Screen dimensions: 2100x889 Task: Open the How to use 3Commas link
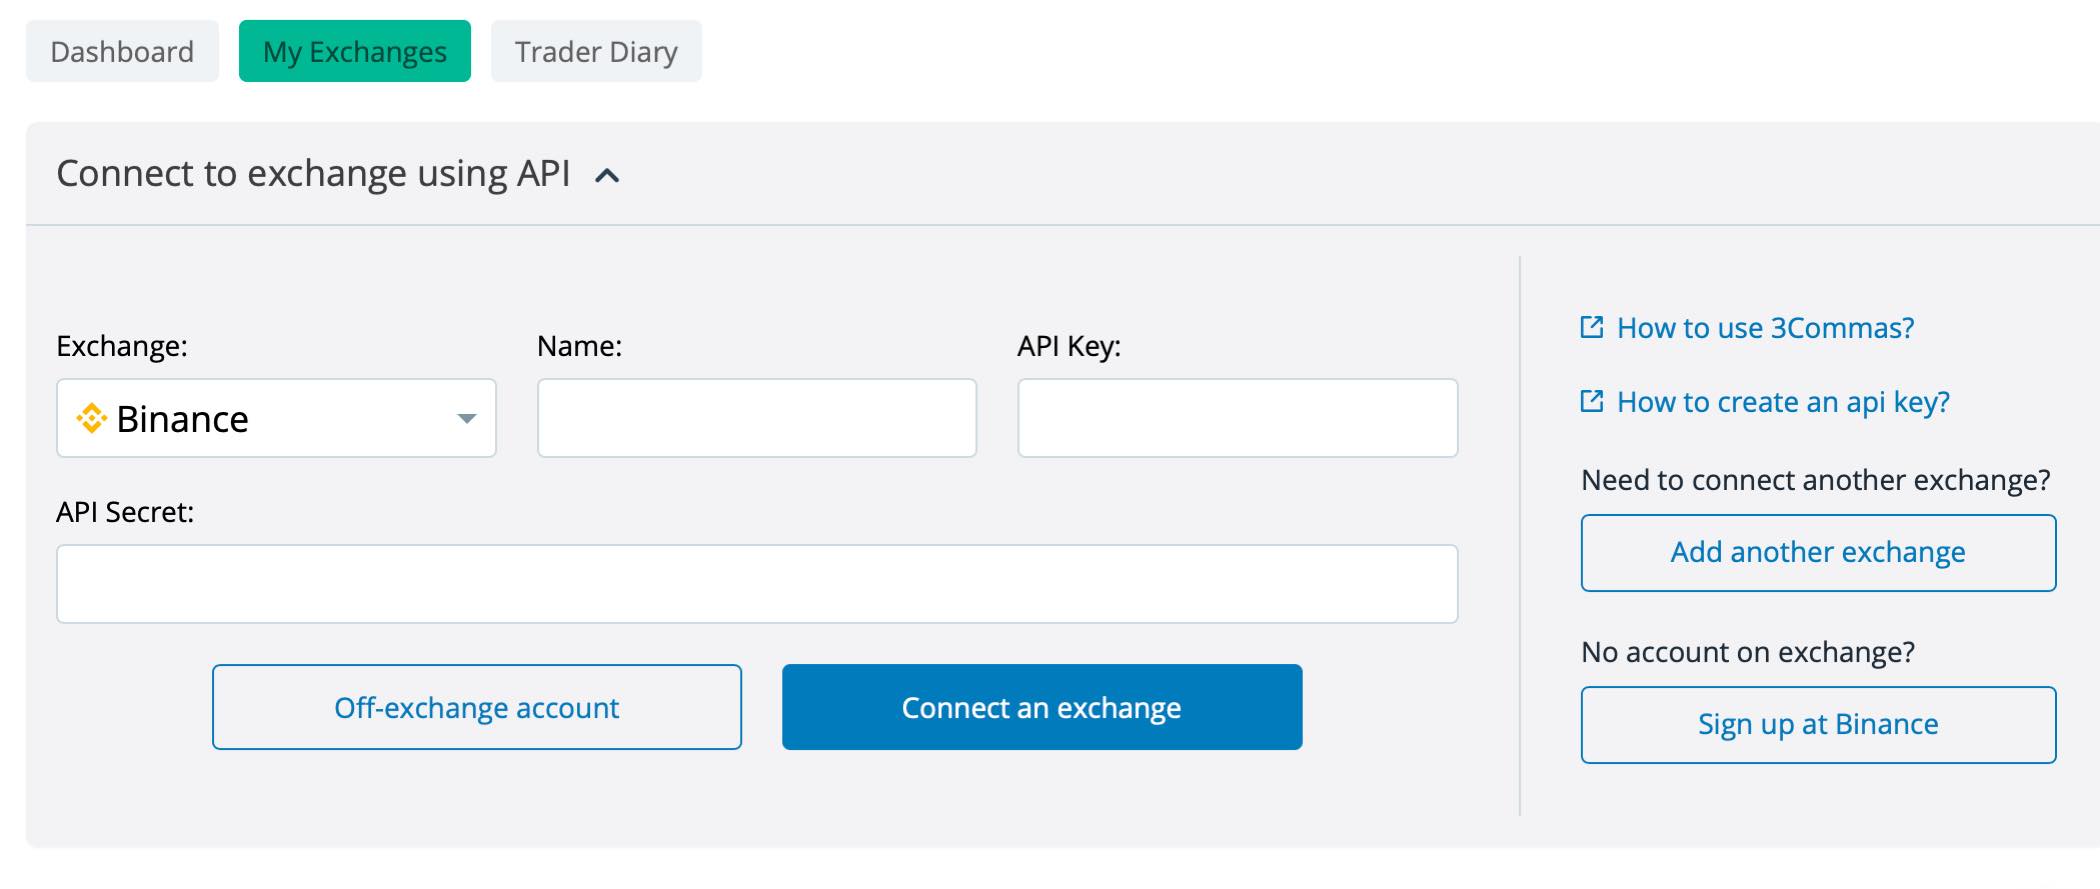click(1765, 328)
